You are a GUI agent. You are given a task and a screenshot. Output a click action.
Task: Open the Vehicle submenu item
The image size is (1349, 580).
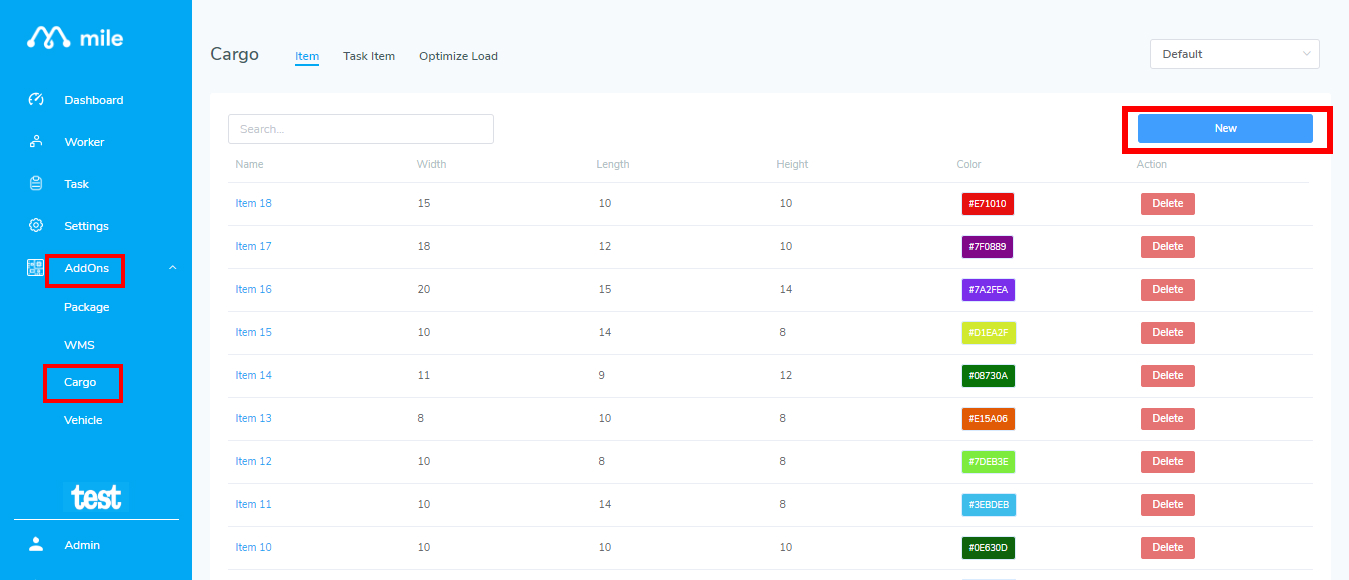click(x=83, y=420)
